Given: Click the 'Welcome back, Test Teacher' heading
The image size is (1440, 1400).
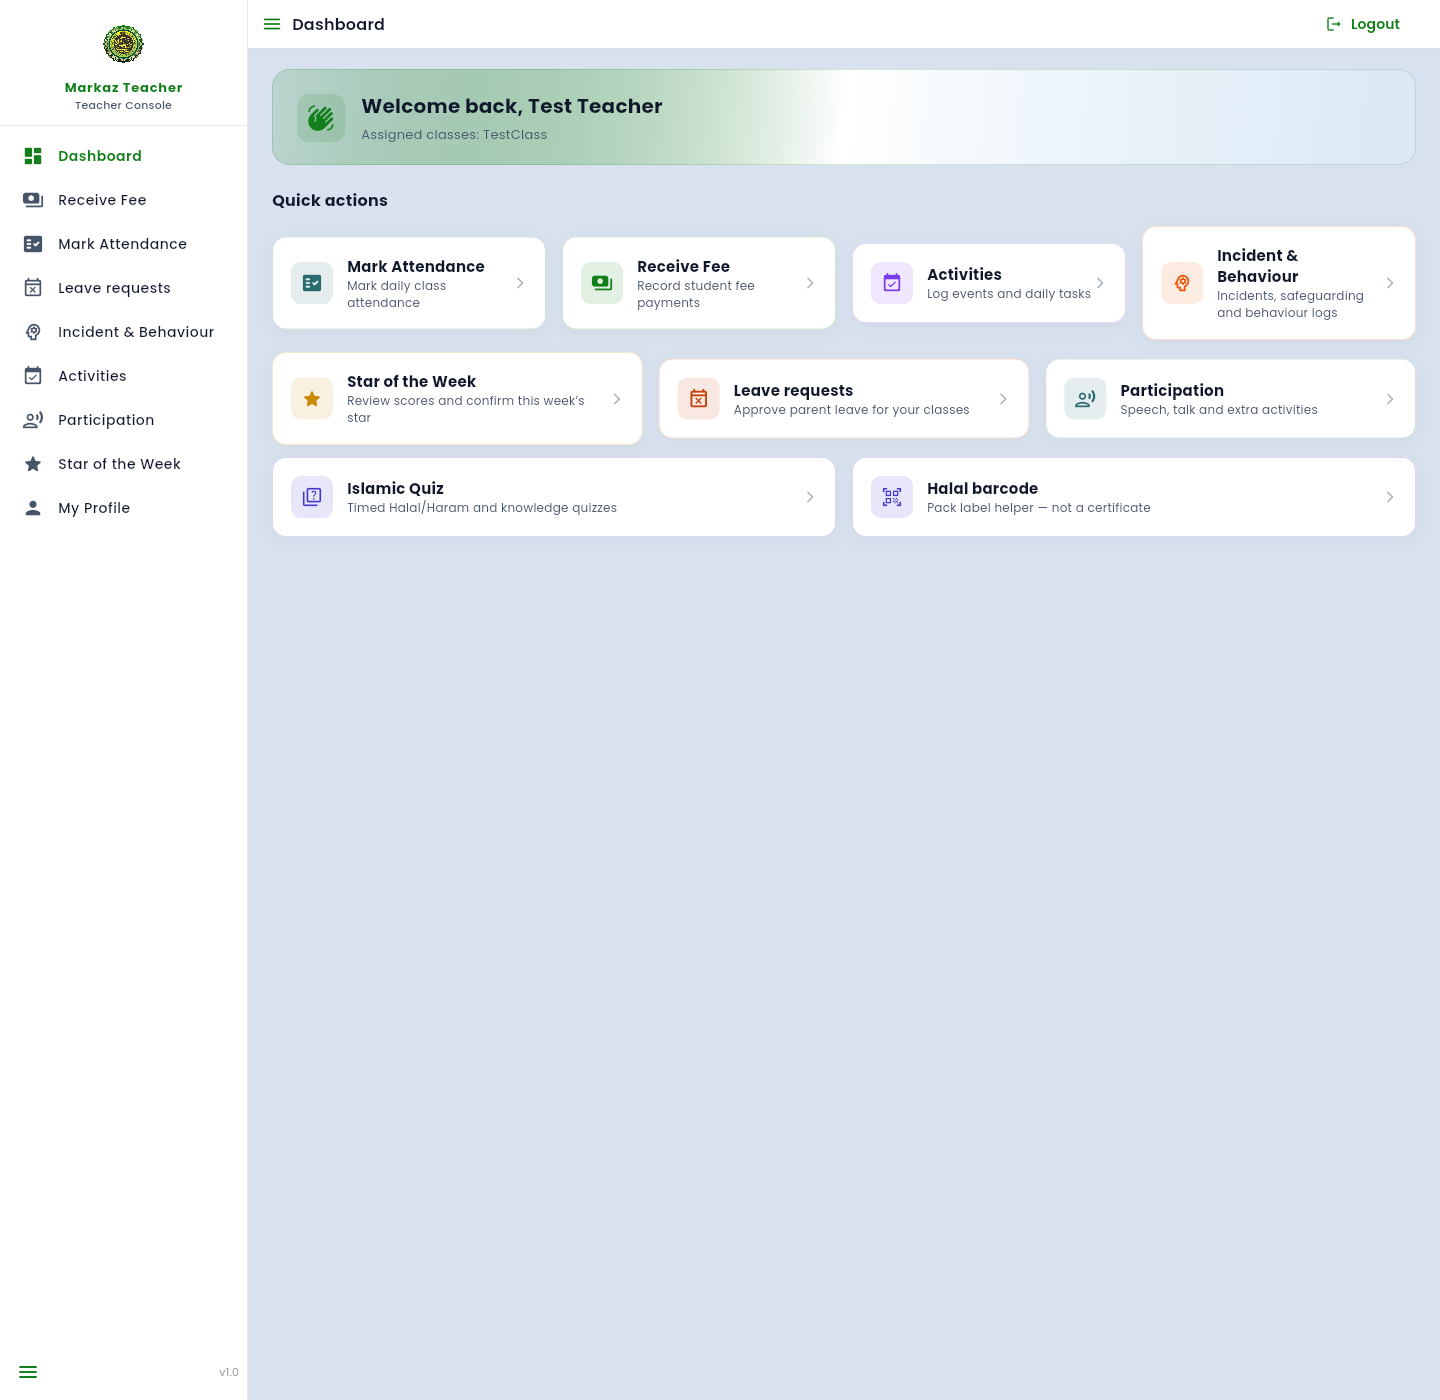Looking at the screenshot, I should [x=512, y=106].
